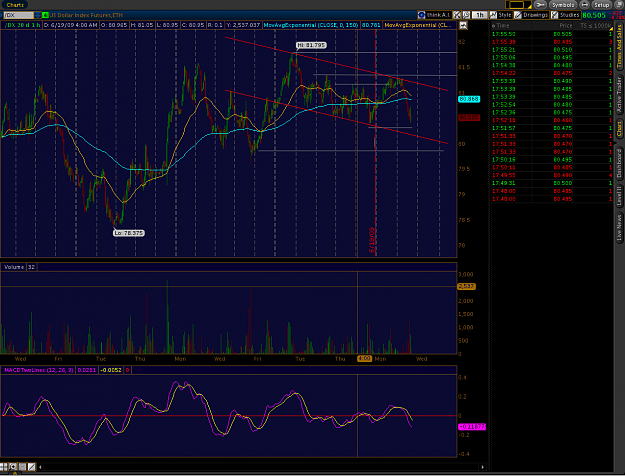Click the 4:00 time axis marker
This screenshot has height=476, width=625.
tap(364, 358)
